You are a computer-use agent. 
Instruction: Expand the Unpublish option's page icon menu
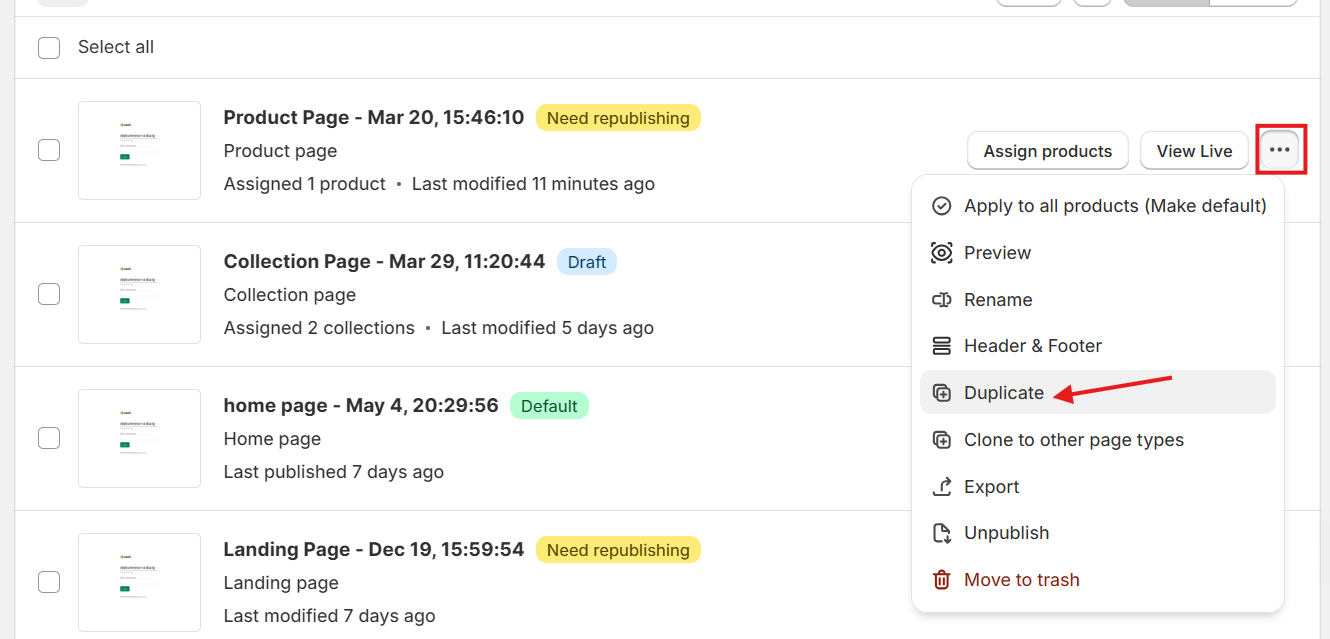pyautogui.click(x=941, y=532)
